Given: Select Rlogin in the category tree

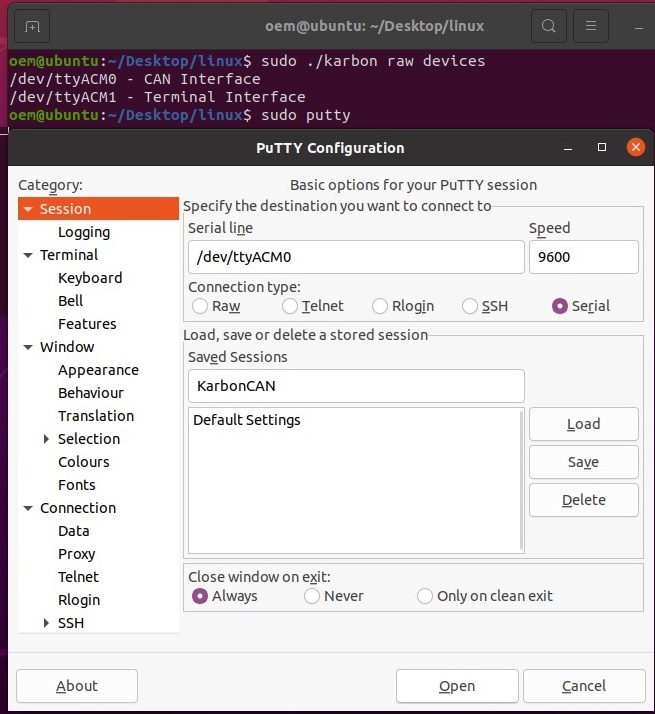Looking at the screenshot, I should tap(79, 600).
